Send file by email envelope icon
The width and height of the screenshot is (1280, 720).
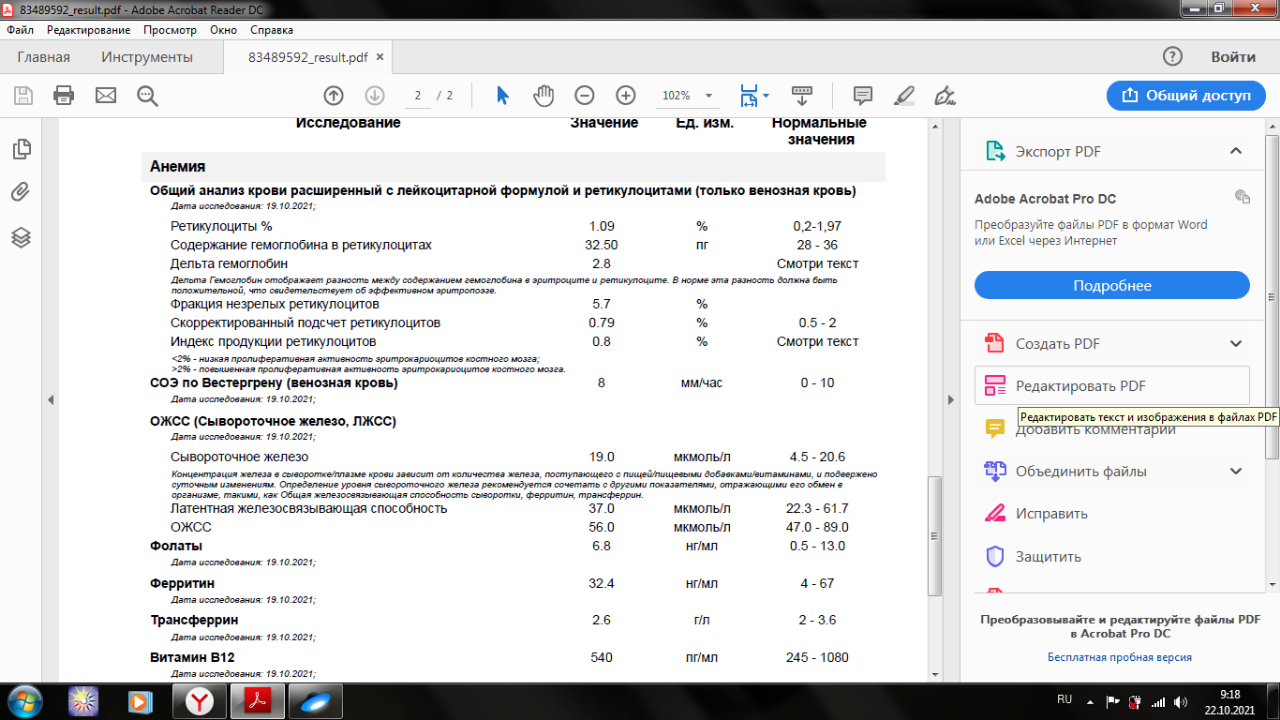106,96
